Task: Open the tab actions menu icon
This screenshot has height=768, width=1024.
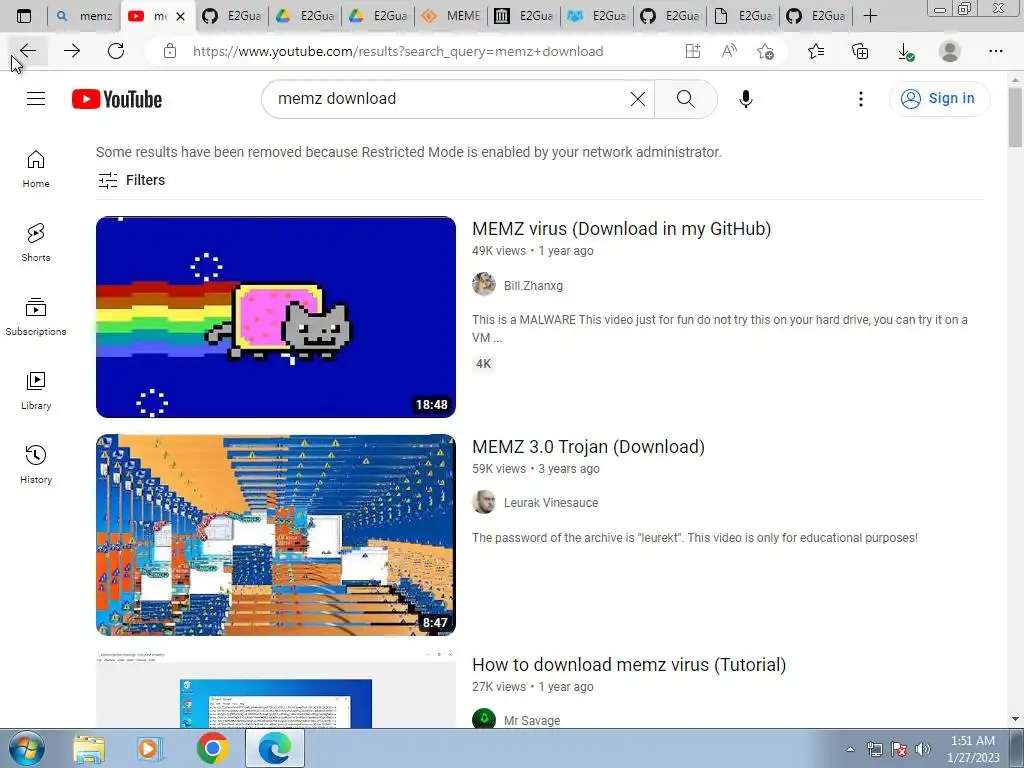Action: pos(24,16)
